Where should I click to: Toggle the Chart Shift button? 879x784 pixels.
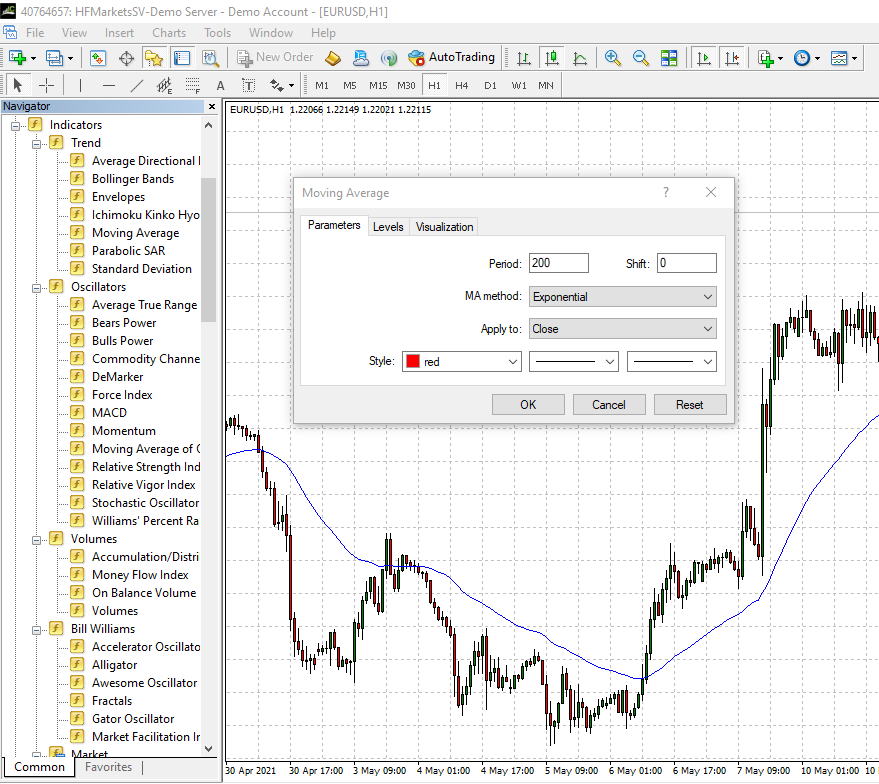(x=733, y=58)
